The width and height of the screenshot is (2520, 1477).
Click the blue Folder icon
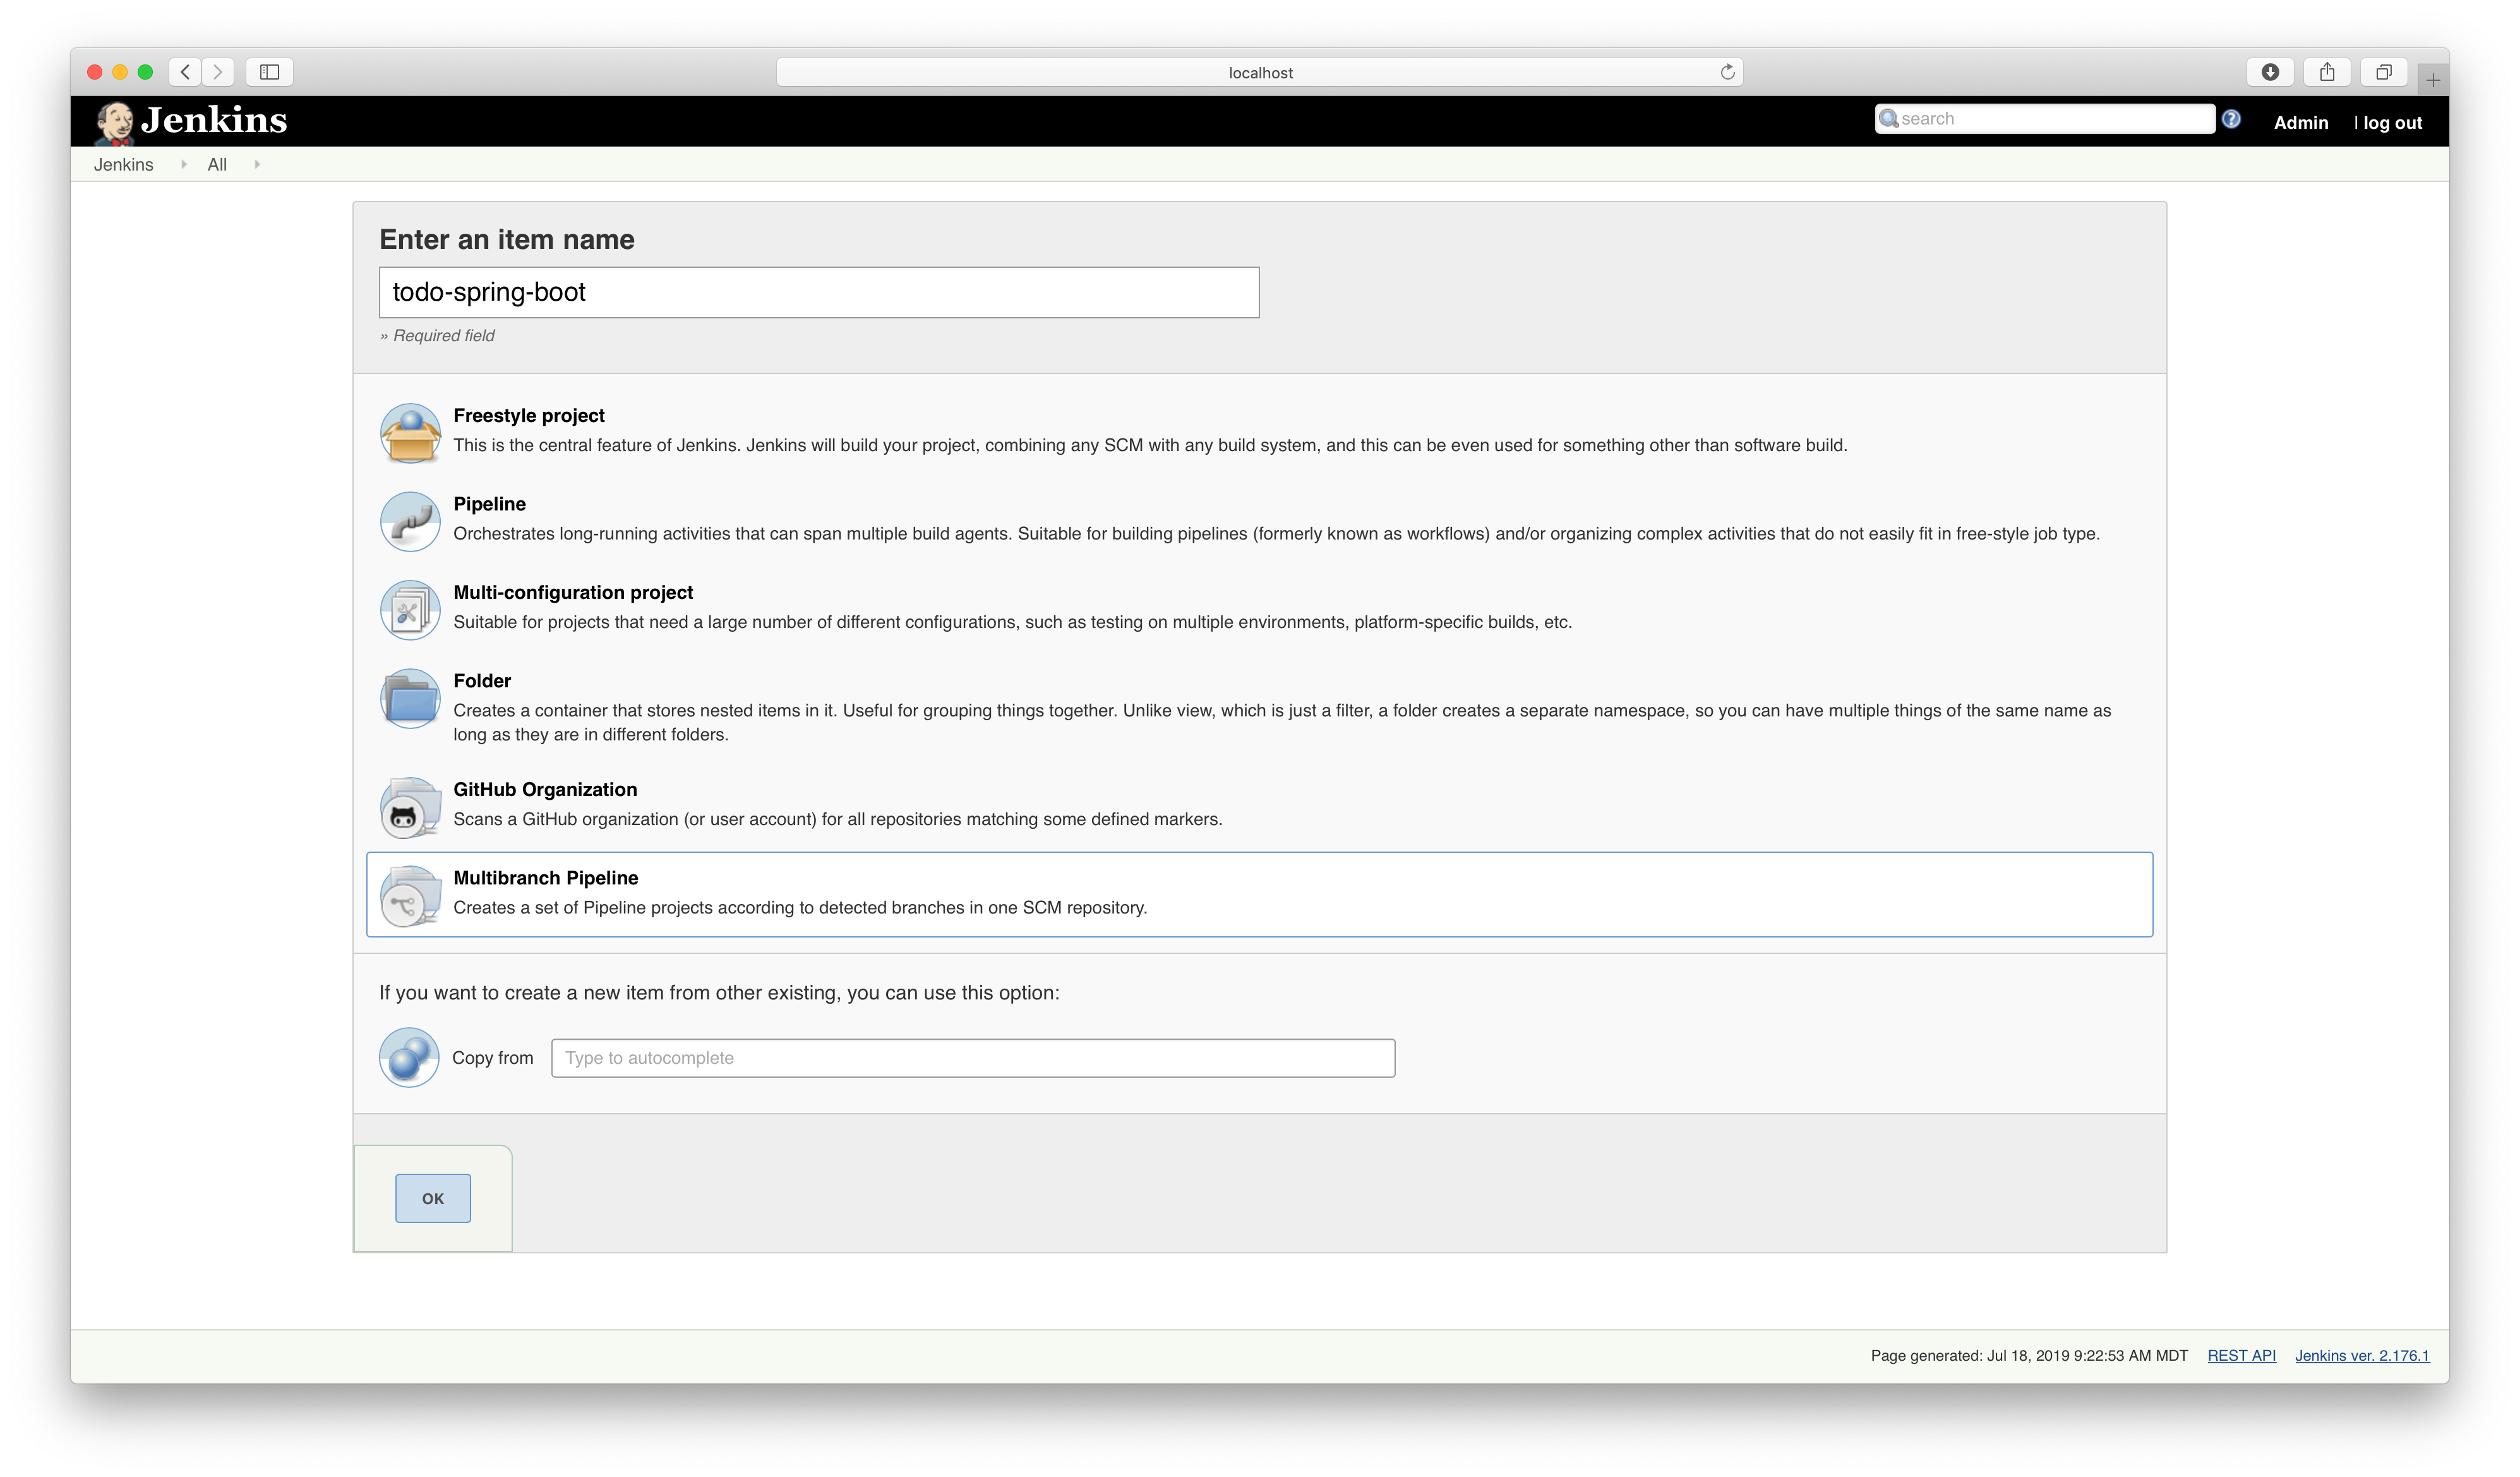pyautogui.click(x=410, y=698)
